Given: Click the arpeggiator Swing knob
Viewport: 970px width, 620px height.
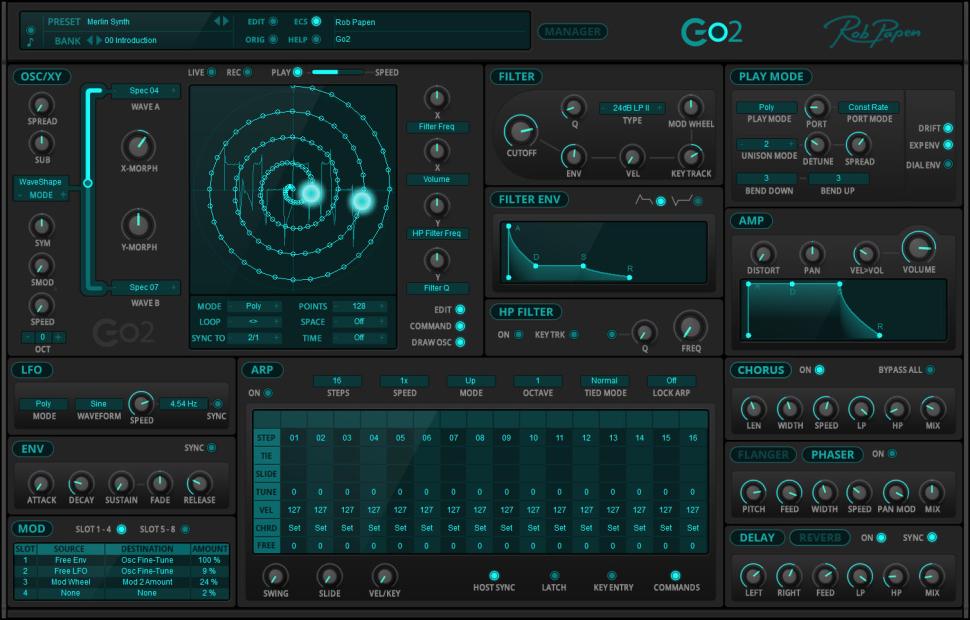Looking at the screenshot, I should pyautogui.click(x=275, y=576).
